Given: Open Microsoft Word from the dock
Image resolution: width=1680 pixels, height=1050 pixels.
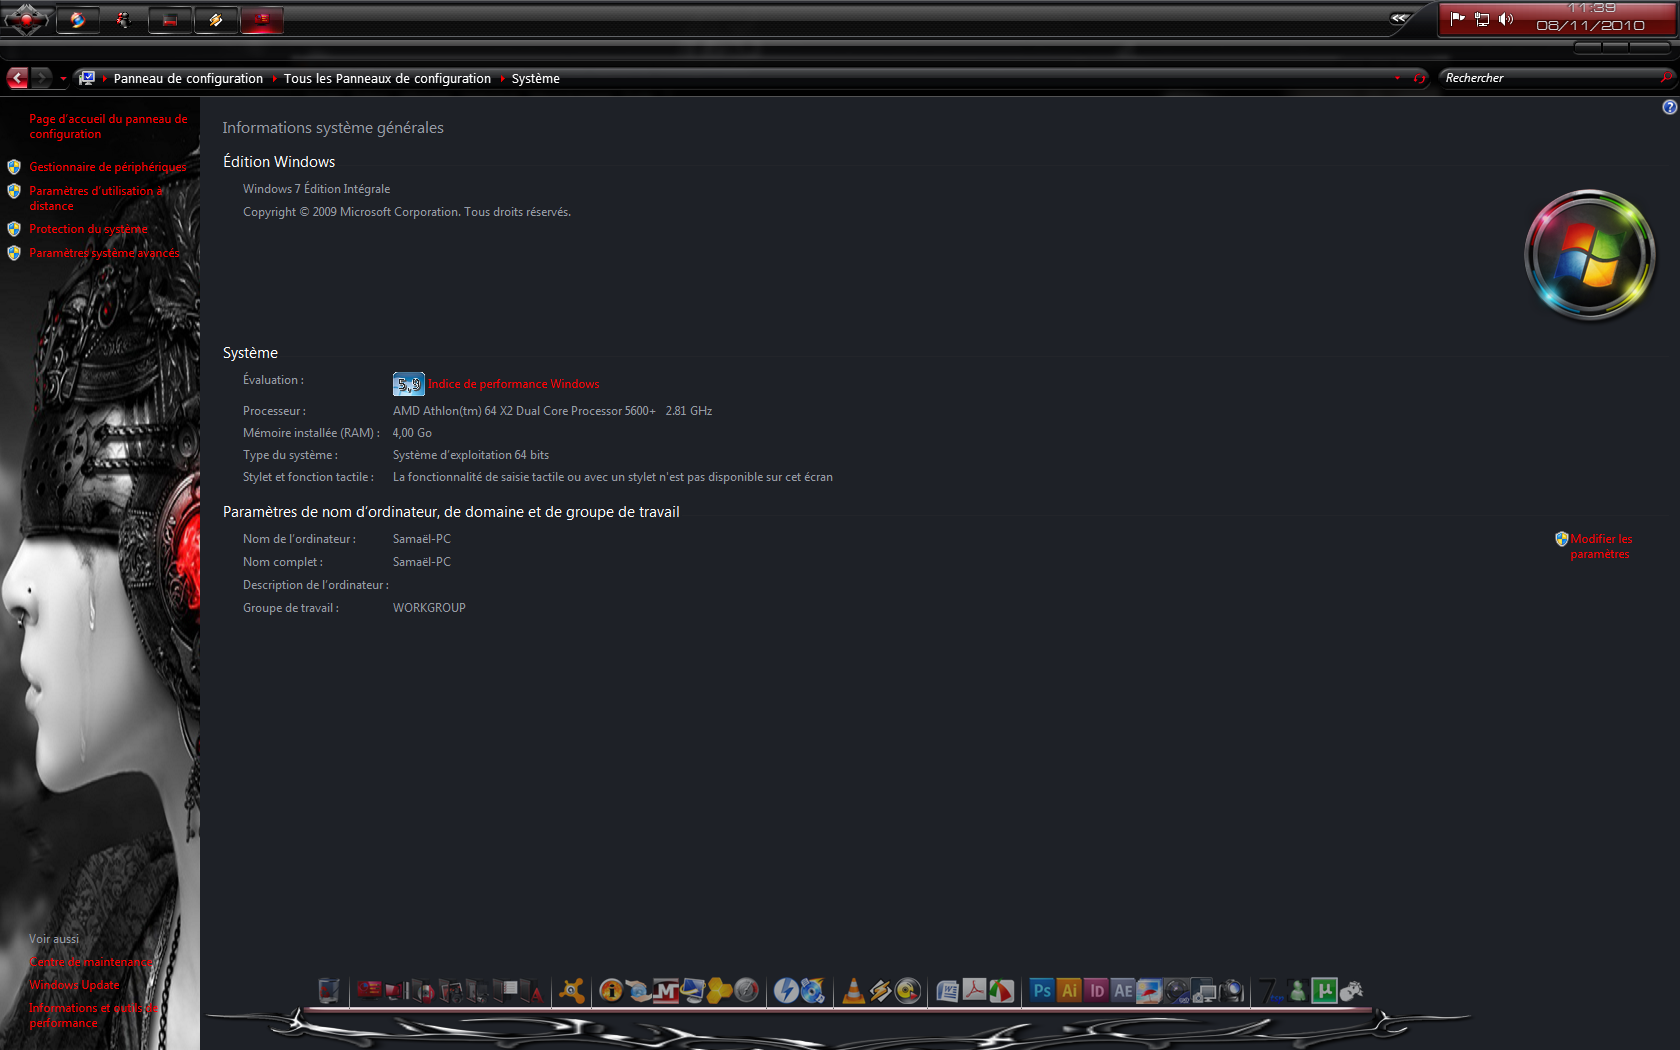Looking at the screenshot, I should pos(947,991).
